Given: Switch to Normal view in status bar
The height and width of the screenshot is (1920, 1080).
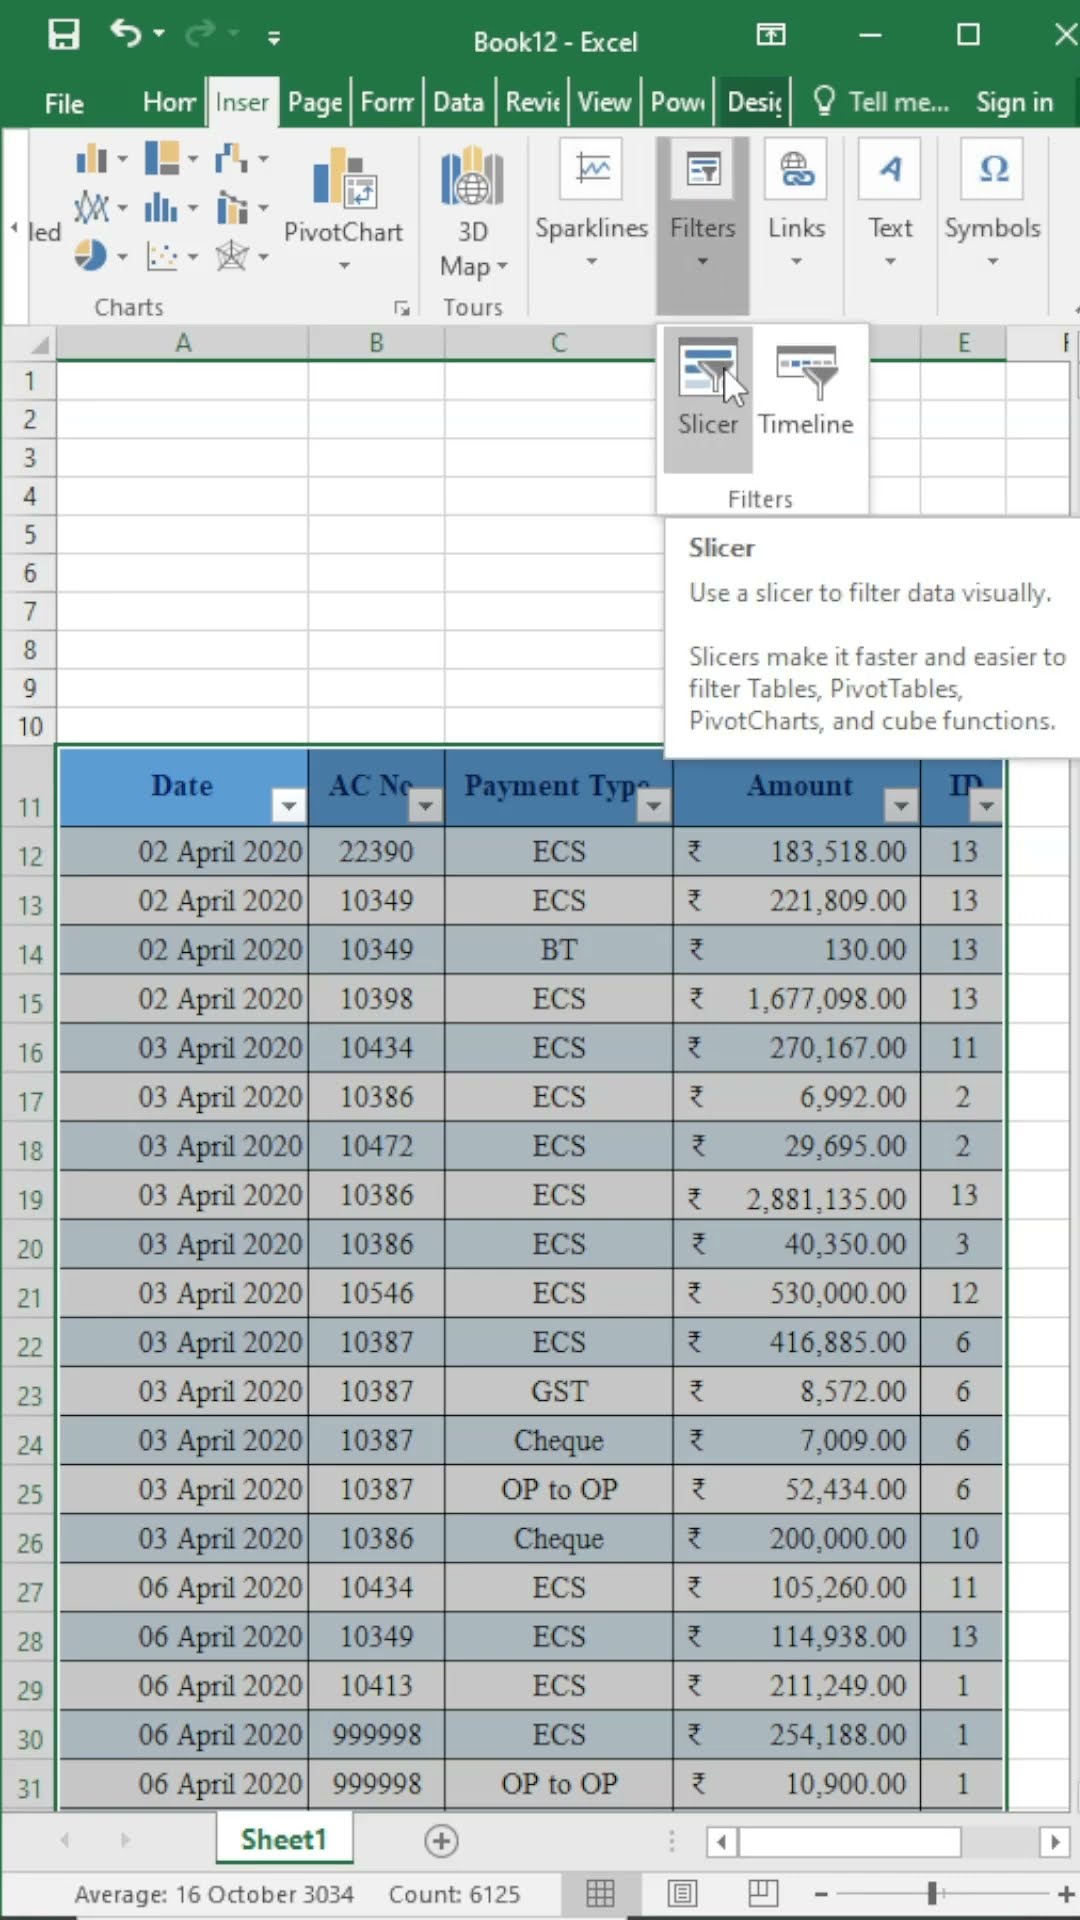Looking at the screenshot, I should (600, 1892).
